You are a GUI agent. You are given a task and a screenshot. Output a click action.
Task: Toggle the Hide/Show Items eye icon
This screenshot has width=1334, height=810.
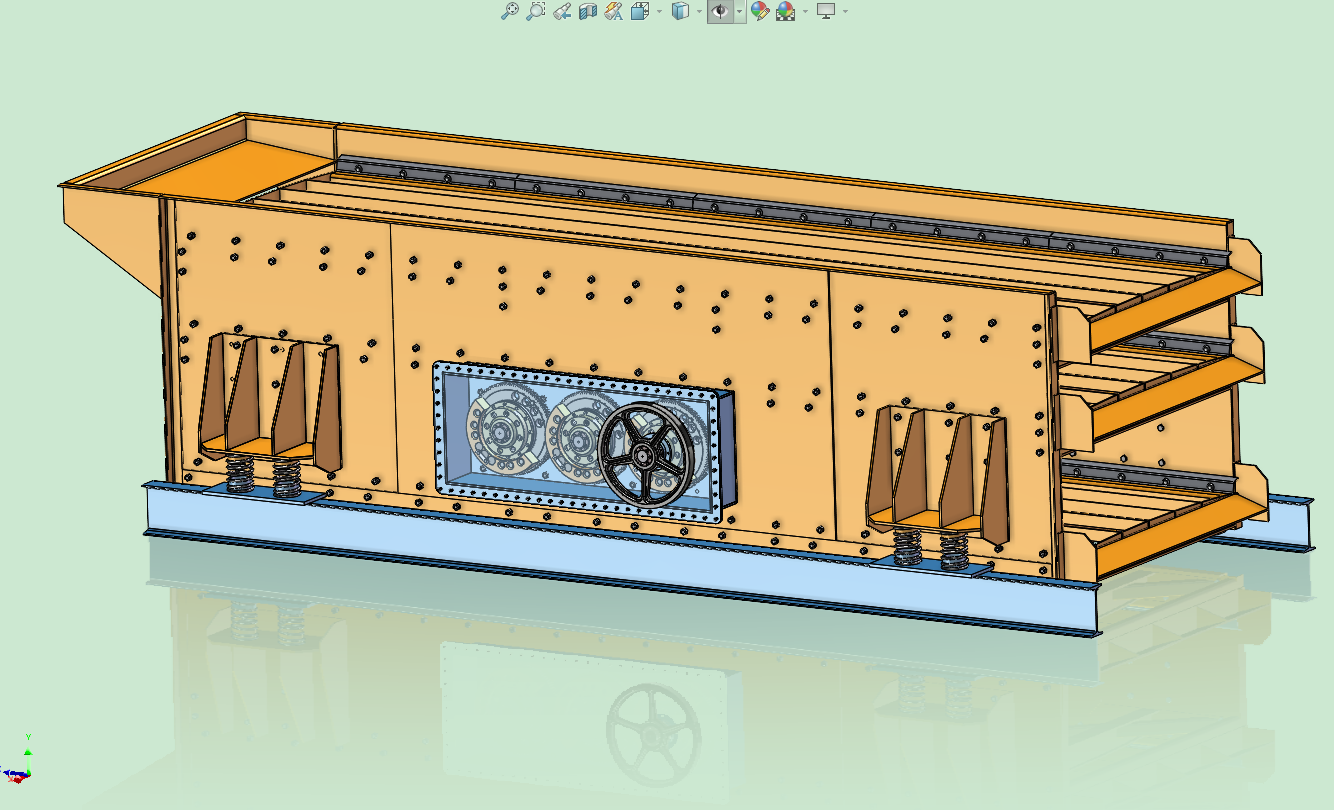(720, 11)
